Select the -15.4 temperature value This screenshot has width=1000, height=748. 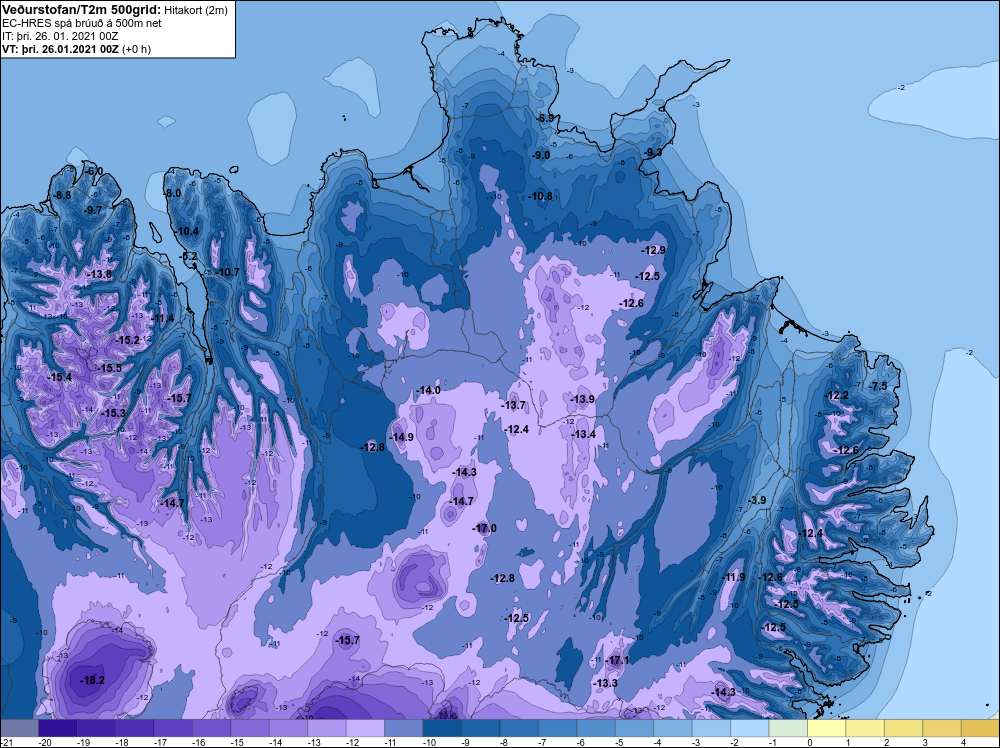(59, 378)
